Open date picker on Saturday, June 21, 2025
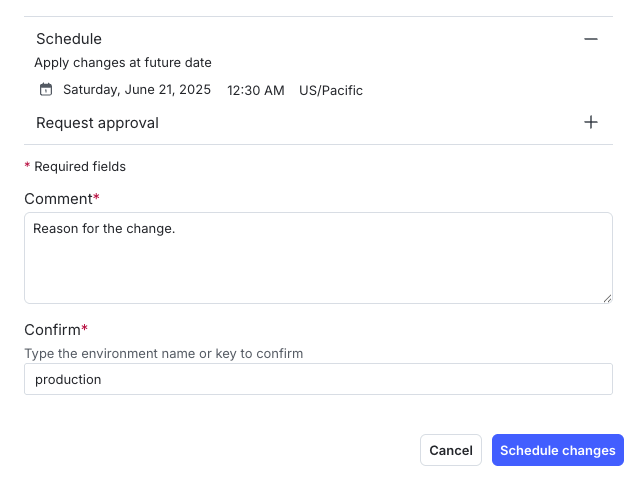The height and width of the screenshot is (477, 636). pos(136,90)
